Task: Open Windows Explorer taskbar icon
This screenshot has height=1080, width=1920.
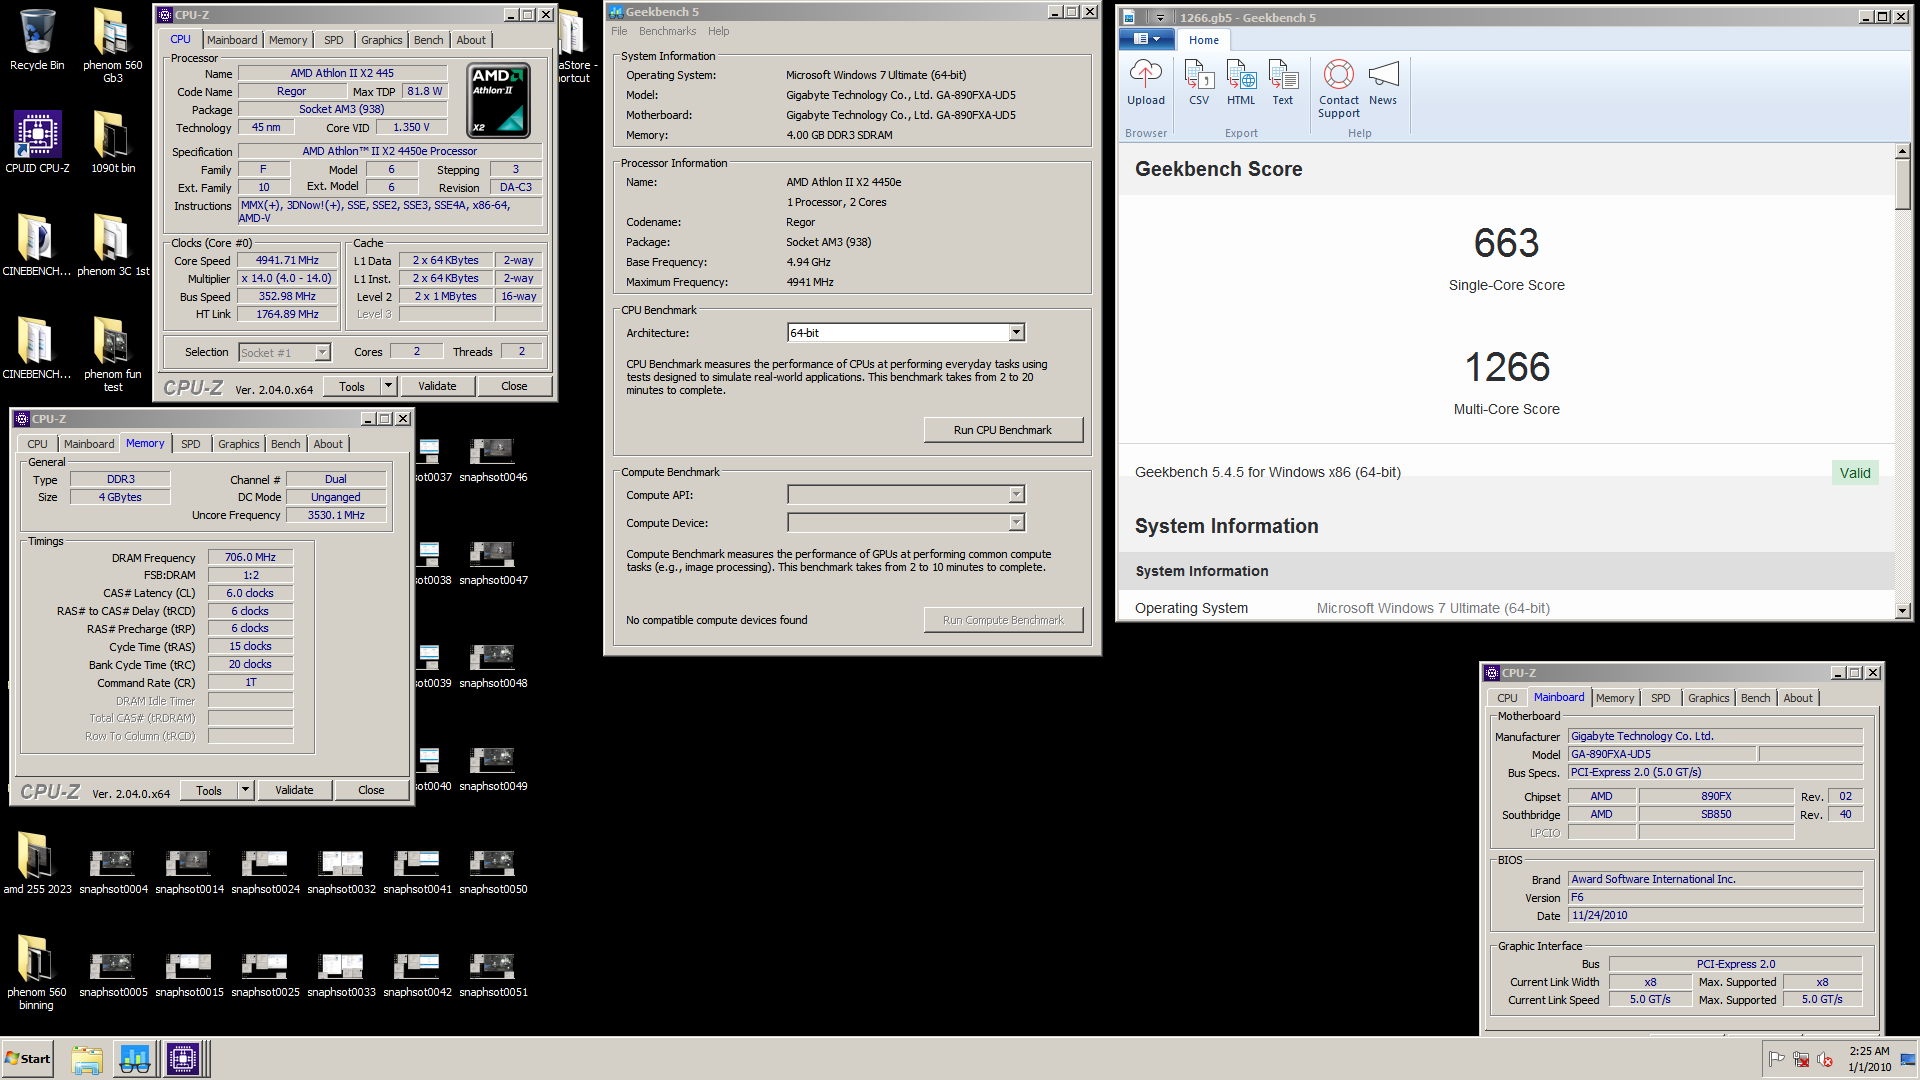Action: click(x=87, y=1059)
